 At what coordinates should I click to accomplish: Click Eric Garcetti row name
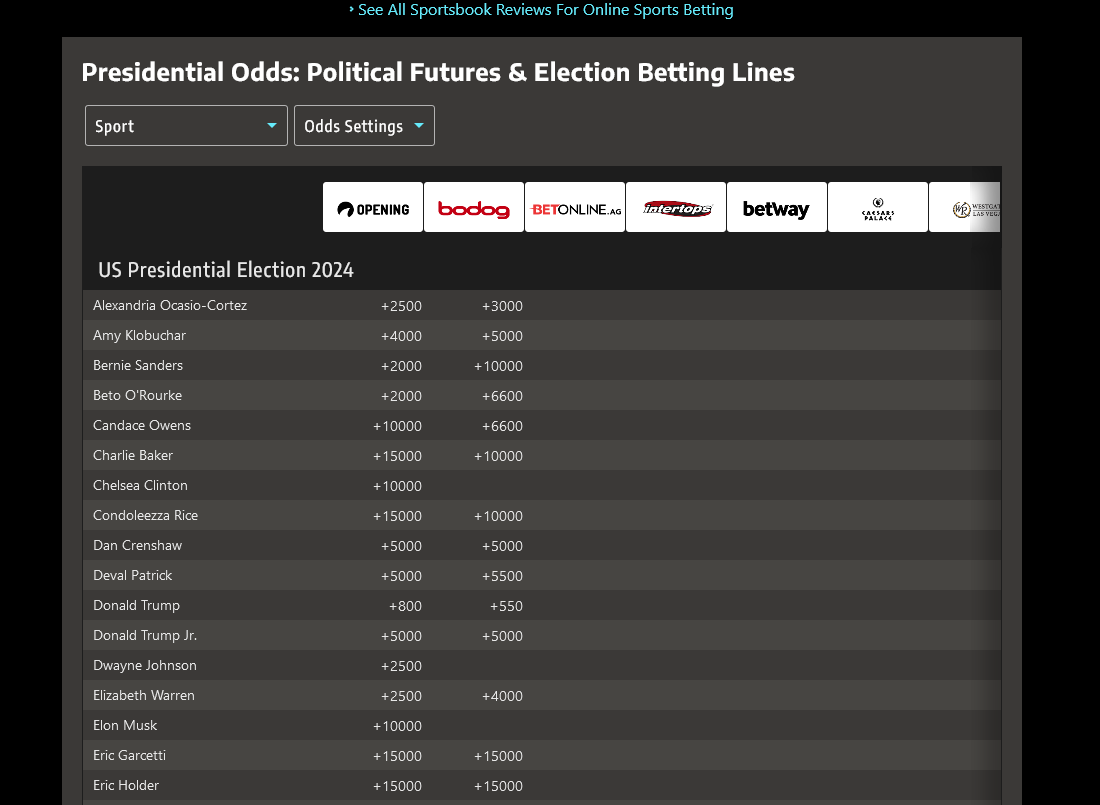pos(130,756)
